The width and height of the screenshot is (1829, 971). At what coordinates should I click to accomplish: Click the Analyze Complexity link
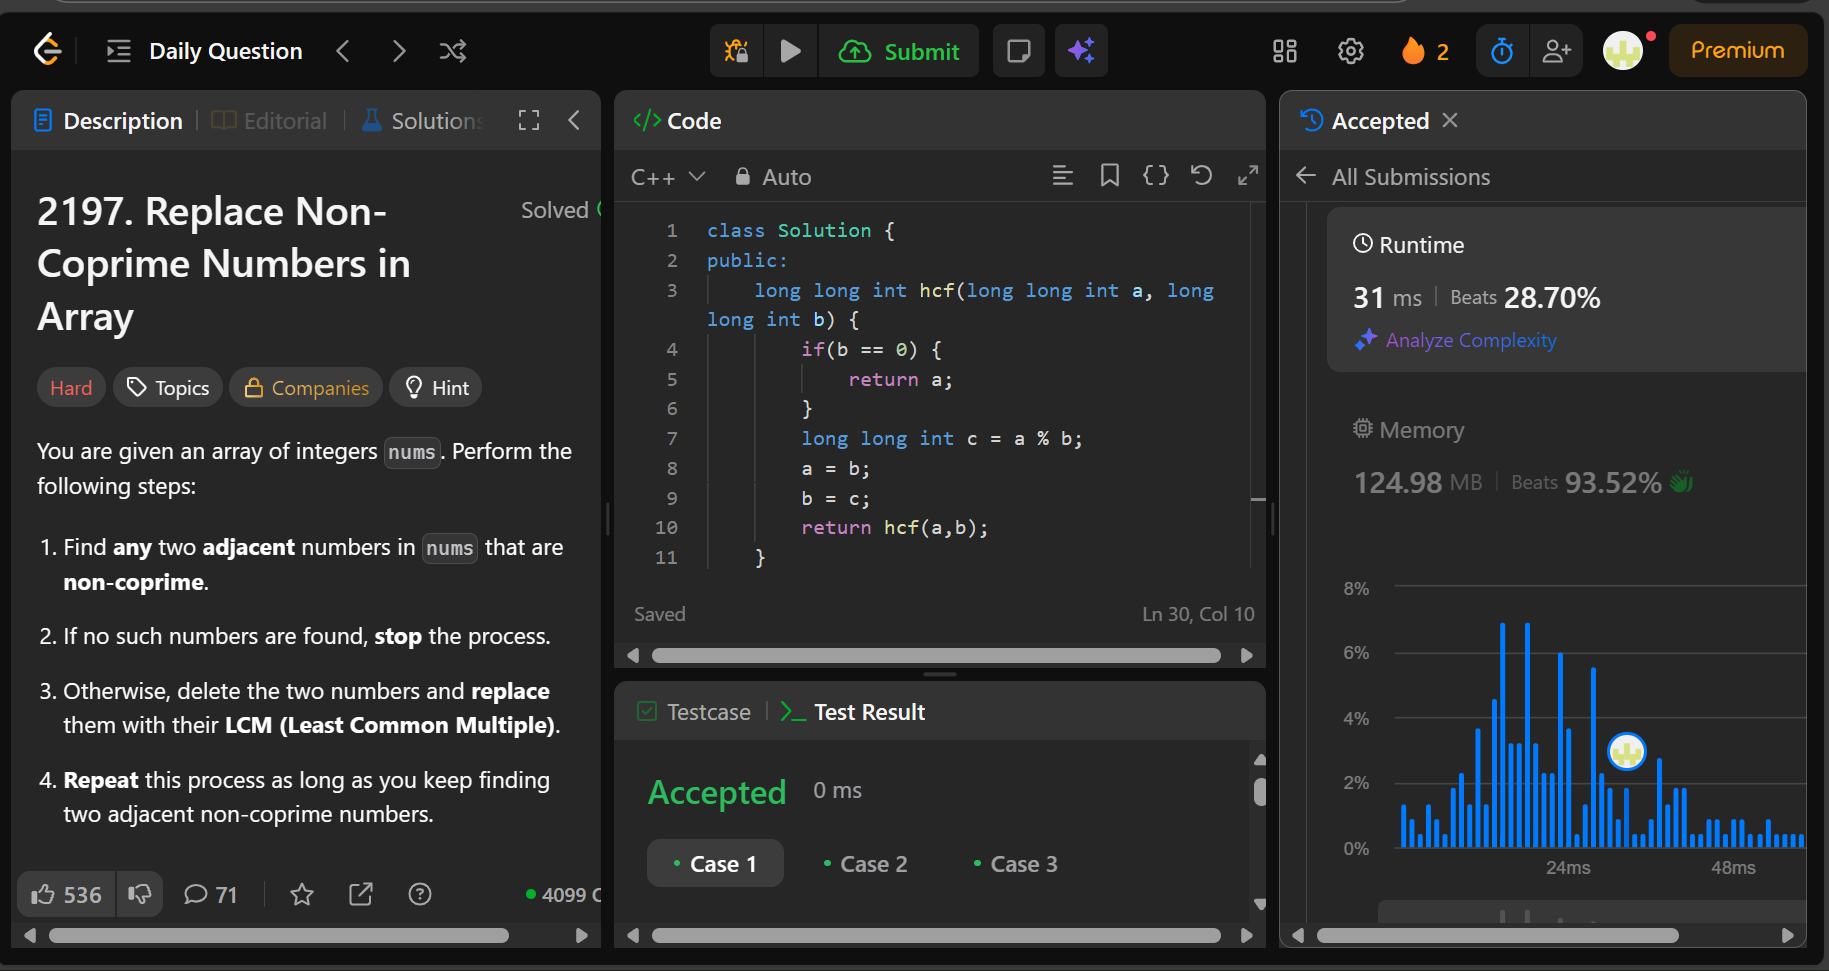(x=1470, y=340)
